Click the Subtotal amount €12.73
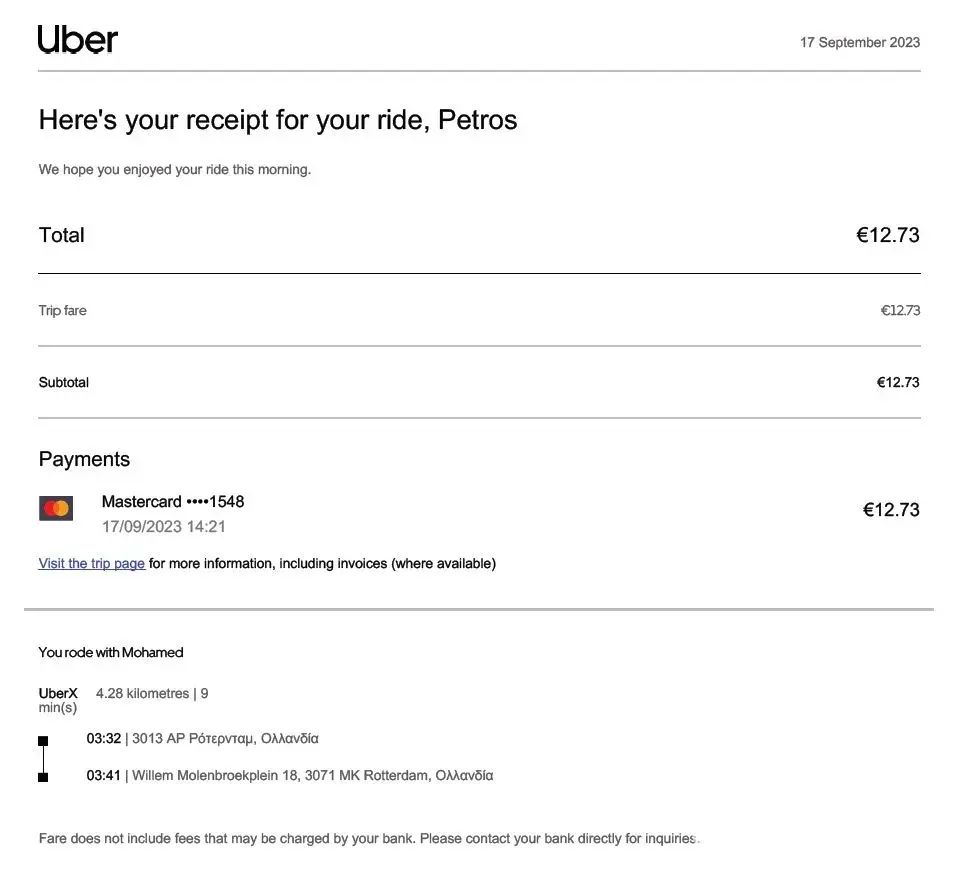 click(897, 383)
